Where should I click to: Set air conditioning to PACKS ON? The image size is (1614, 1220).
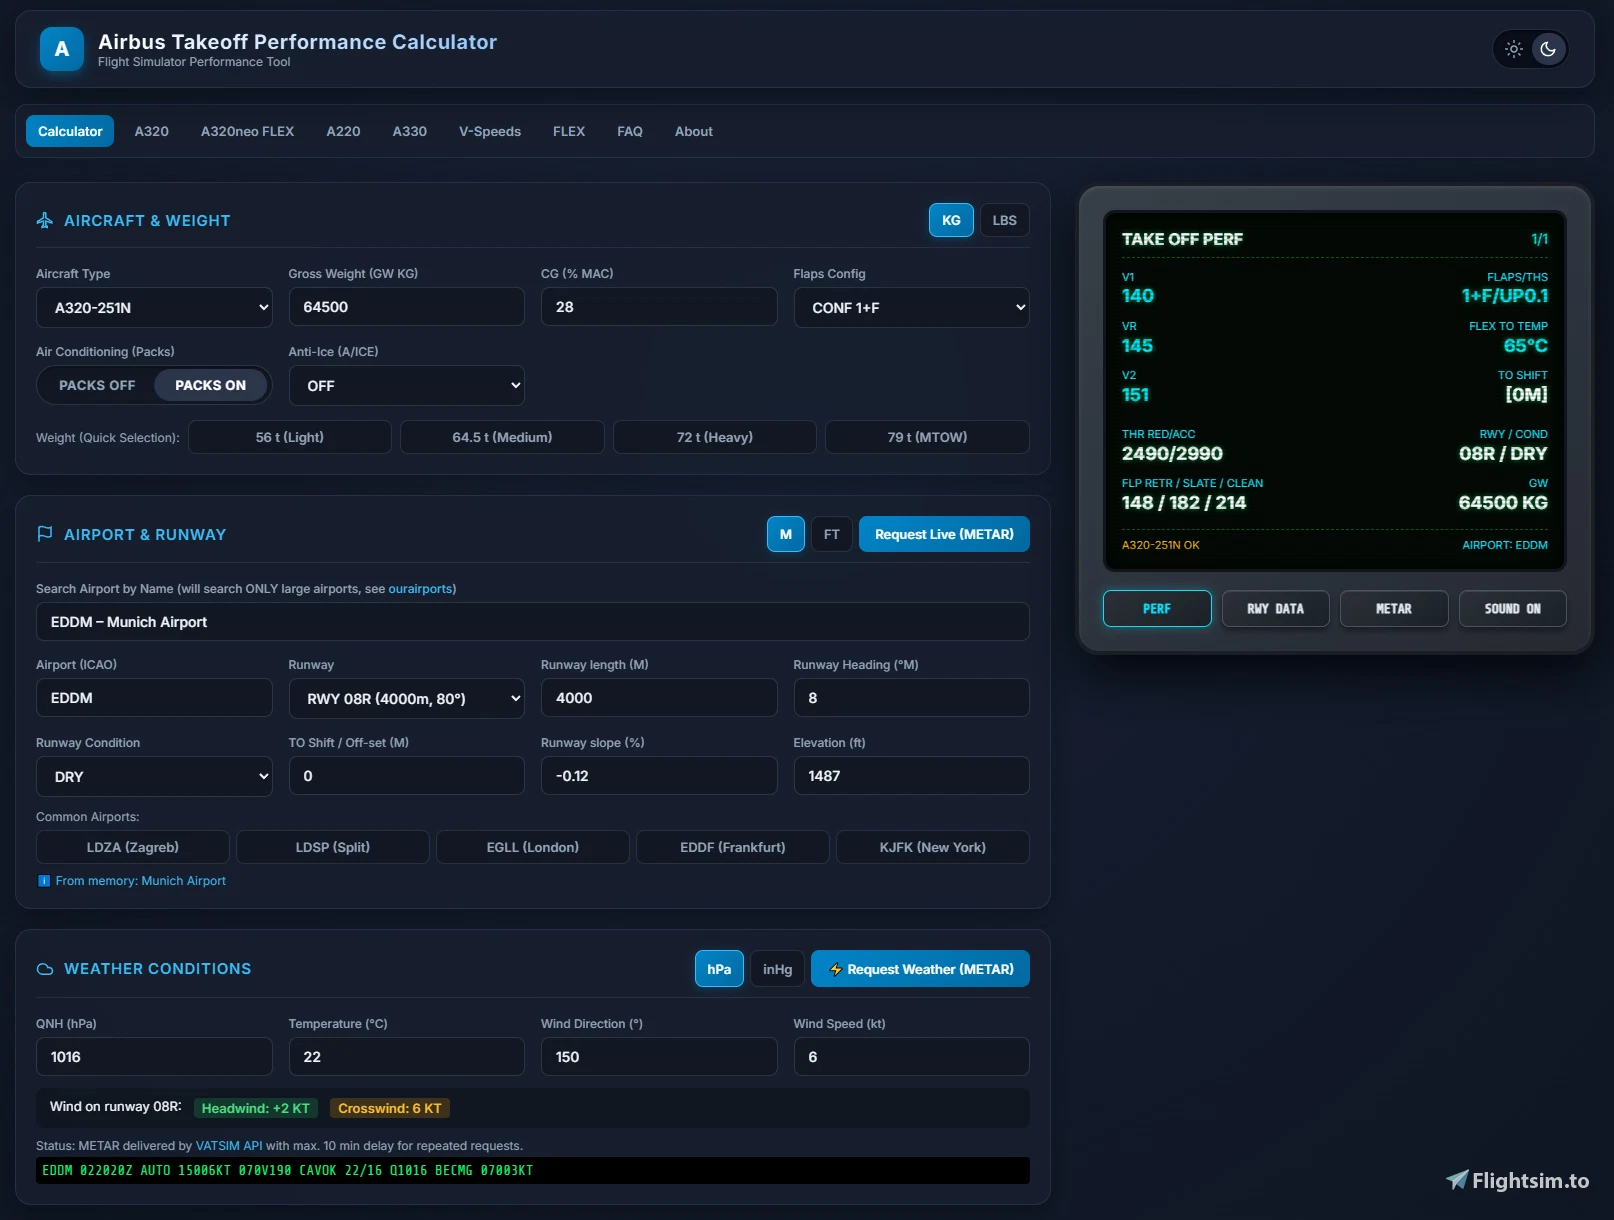(x=210, y=385)
